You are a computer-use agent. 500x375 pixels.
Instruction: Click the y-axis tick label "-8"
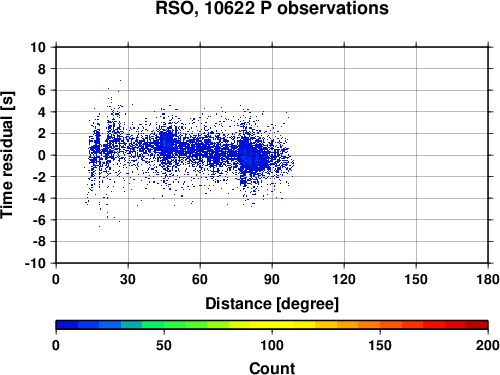click(x=39, y=242)
